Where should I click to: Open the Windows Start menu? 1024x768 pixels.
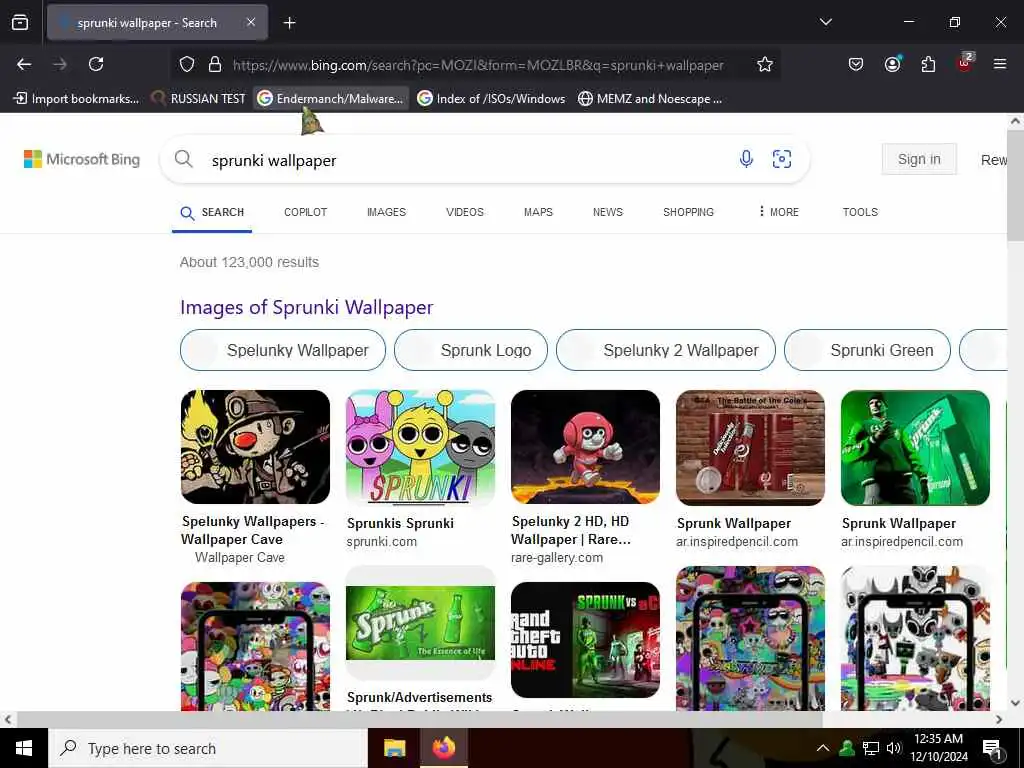[24, 748]
